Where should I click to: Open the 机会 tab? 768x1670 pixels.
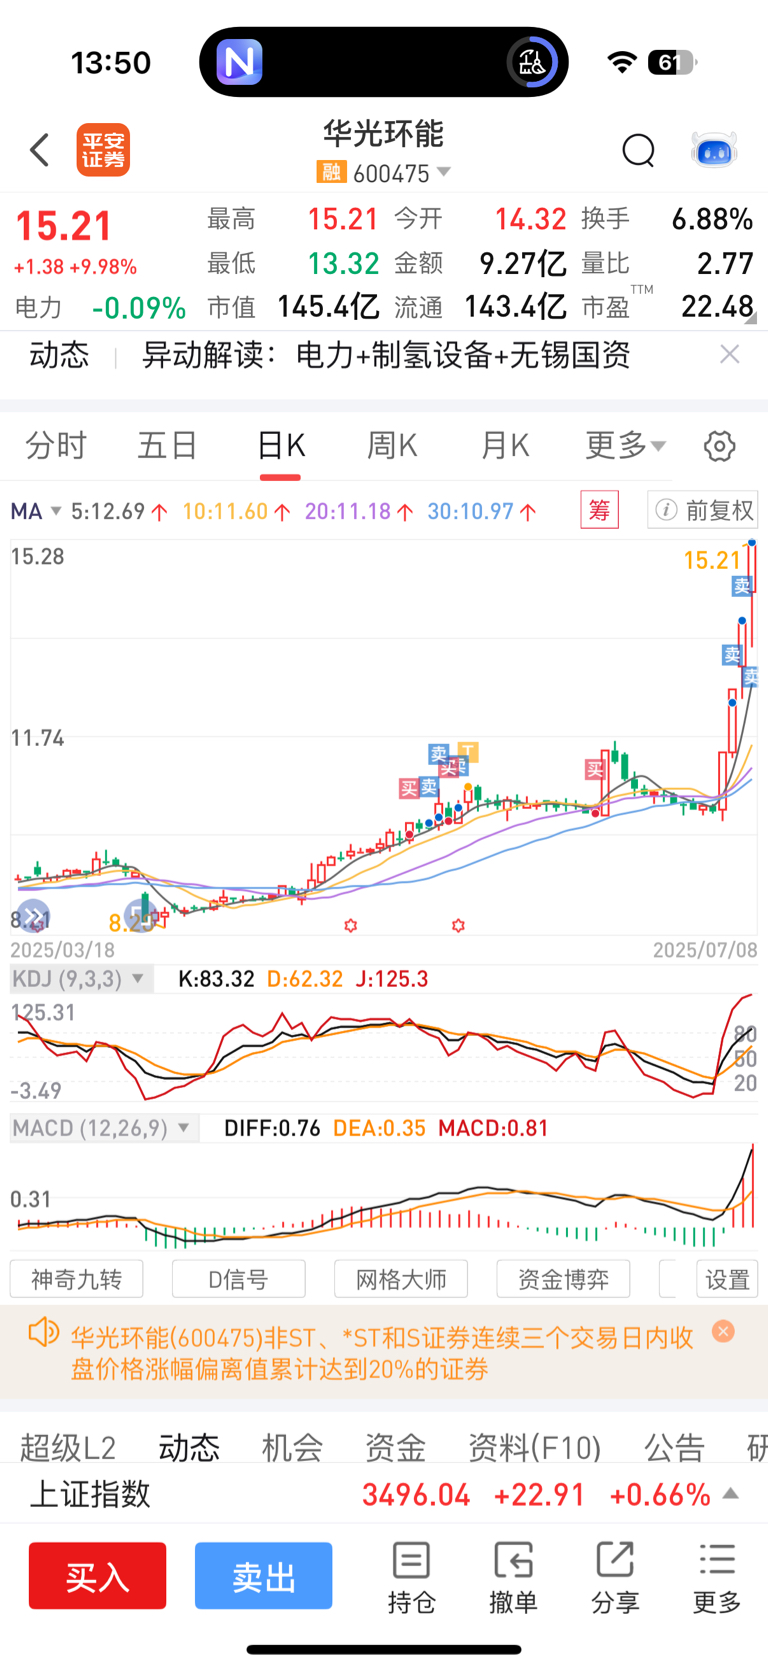[x=292, y=1447]
